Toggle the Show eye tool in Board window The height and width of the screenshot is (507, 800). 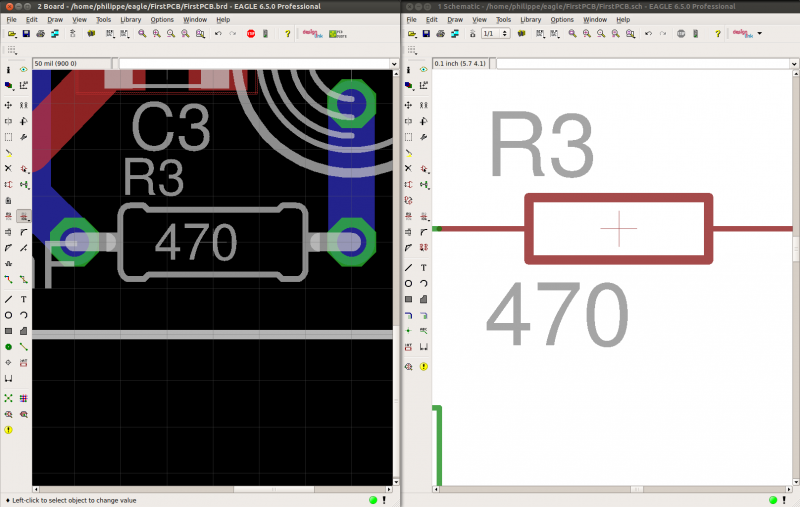[23, 70]
